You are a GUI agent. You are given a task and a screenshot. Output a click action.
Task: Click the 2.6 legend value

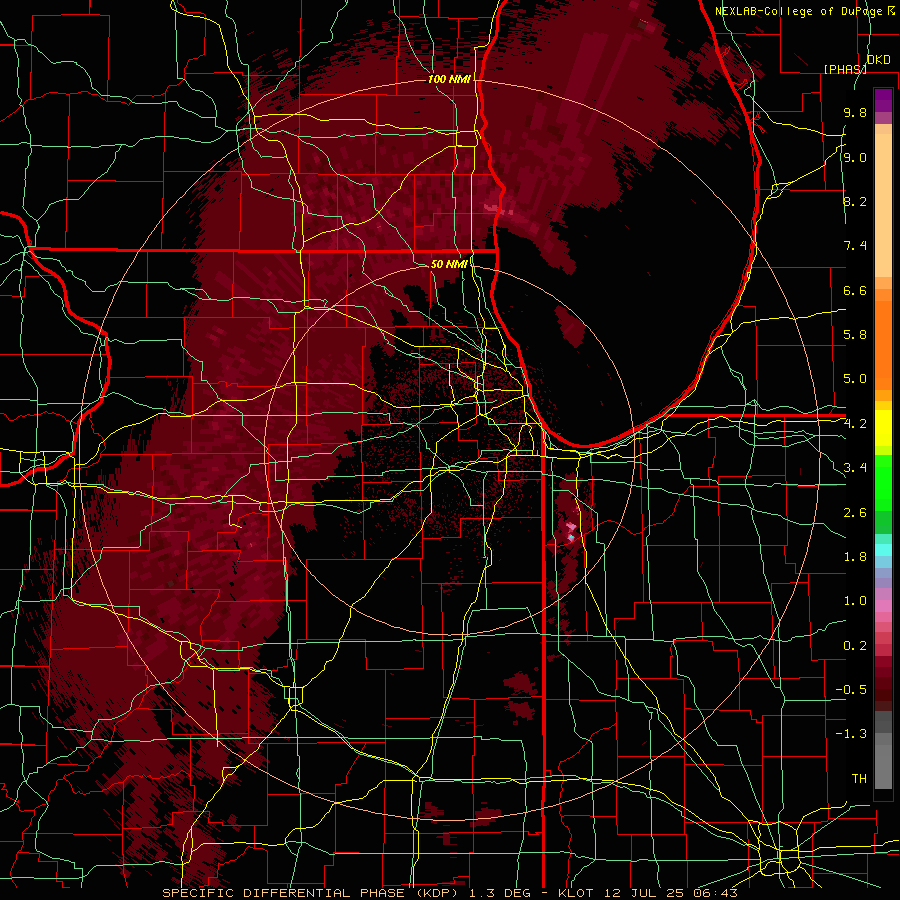pos(855,513)
